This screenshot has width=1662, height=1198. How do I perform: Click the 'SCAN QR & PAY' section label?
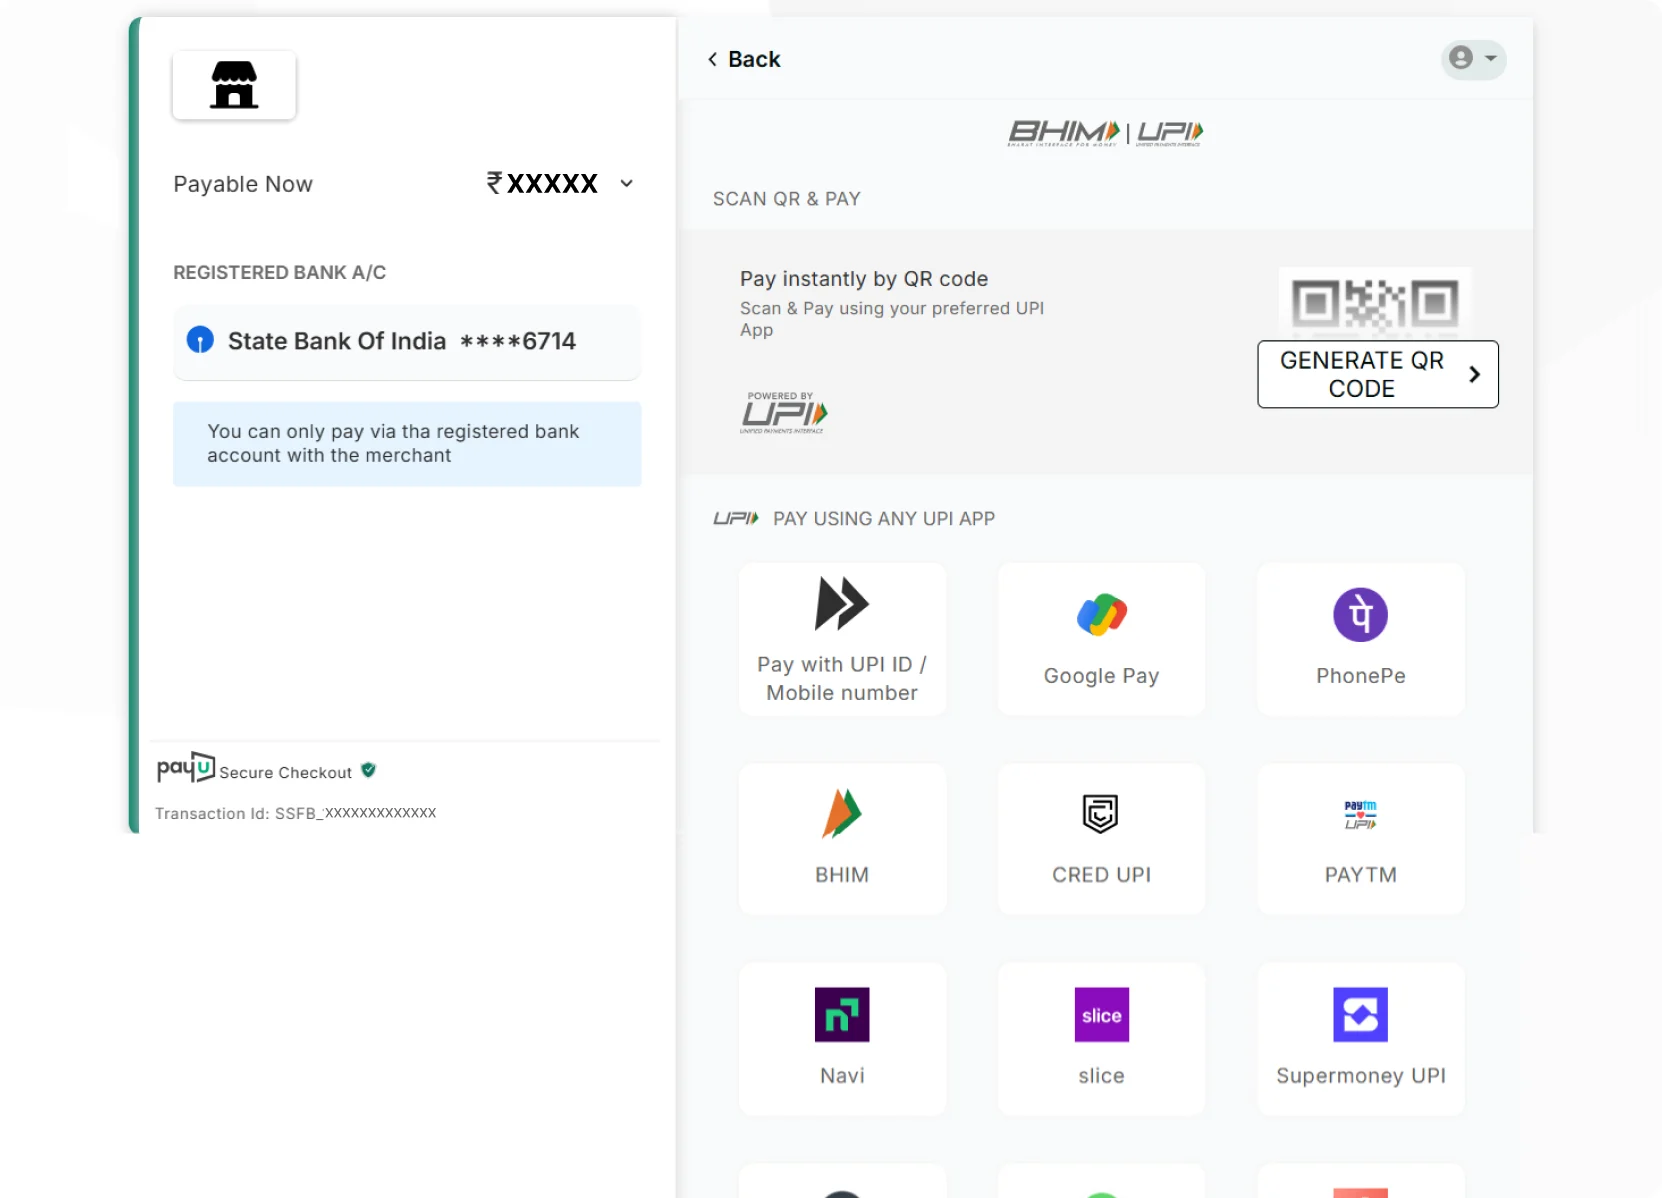tap(786, 199)
